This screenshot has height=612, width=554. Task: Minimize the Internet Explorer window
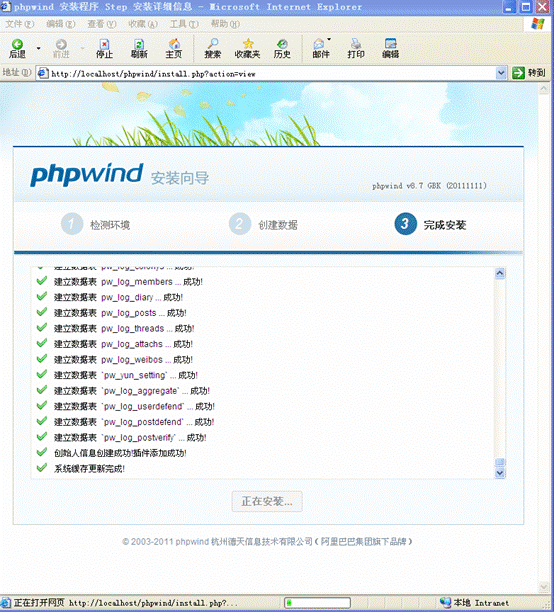[x=509, y=7]
